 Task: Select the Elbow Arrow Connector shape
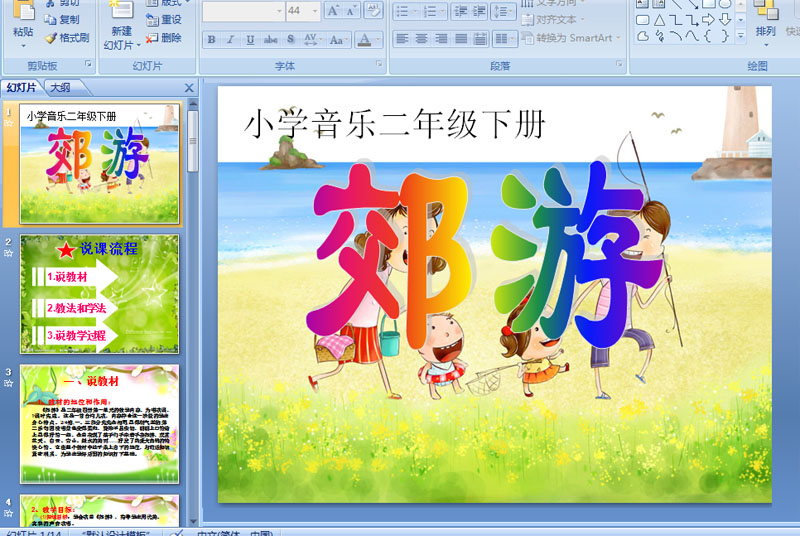point(691,20)
